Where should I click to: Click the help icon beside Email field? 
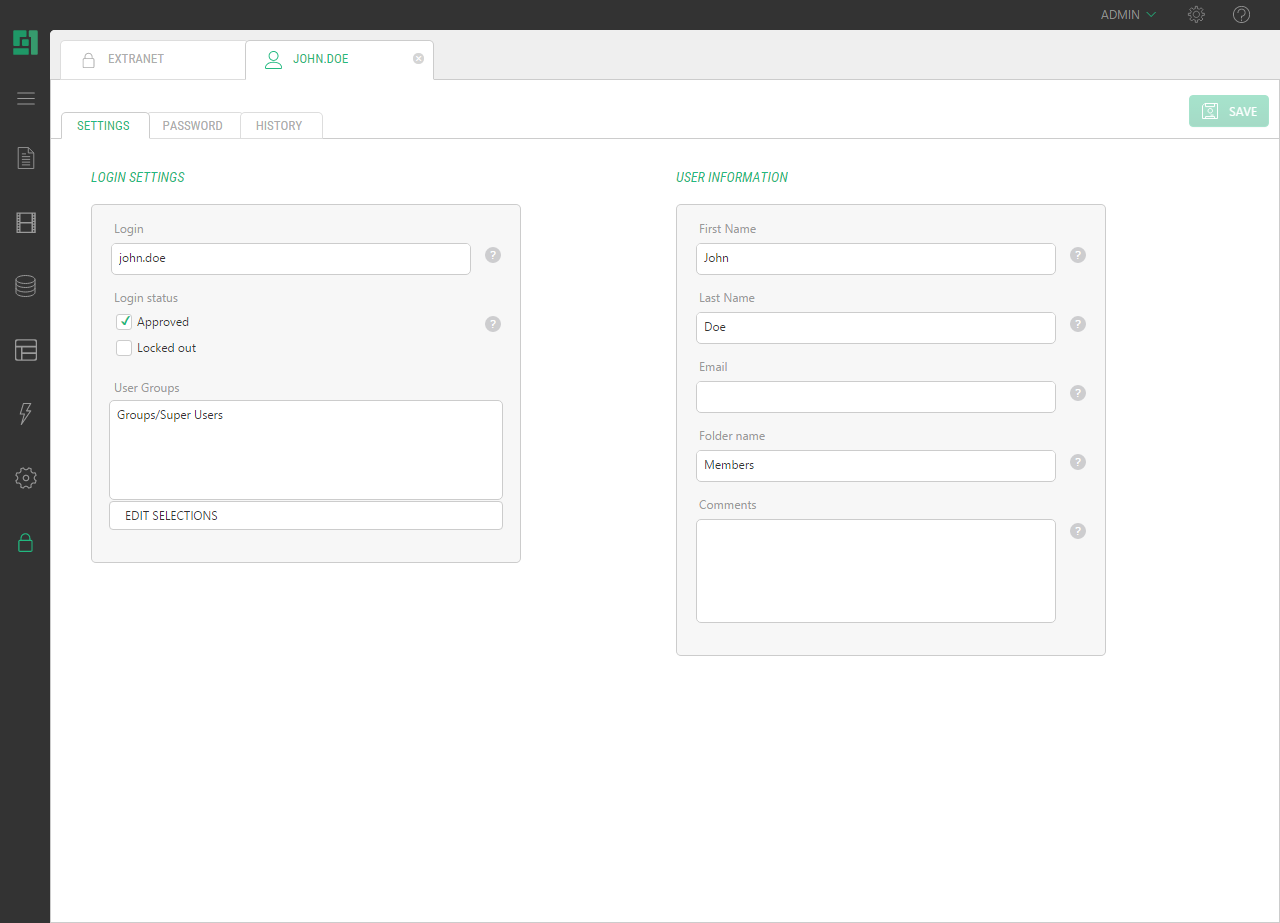click(1078, 393)
